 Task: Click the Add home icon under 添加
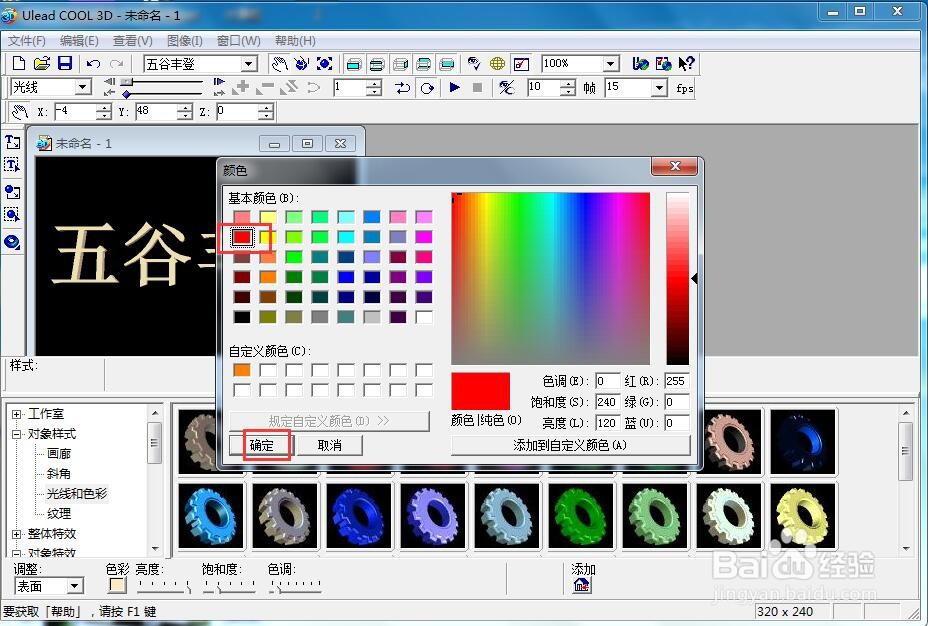point(582,585)
